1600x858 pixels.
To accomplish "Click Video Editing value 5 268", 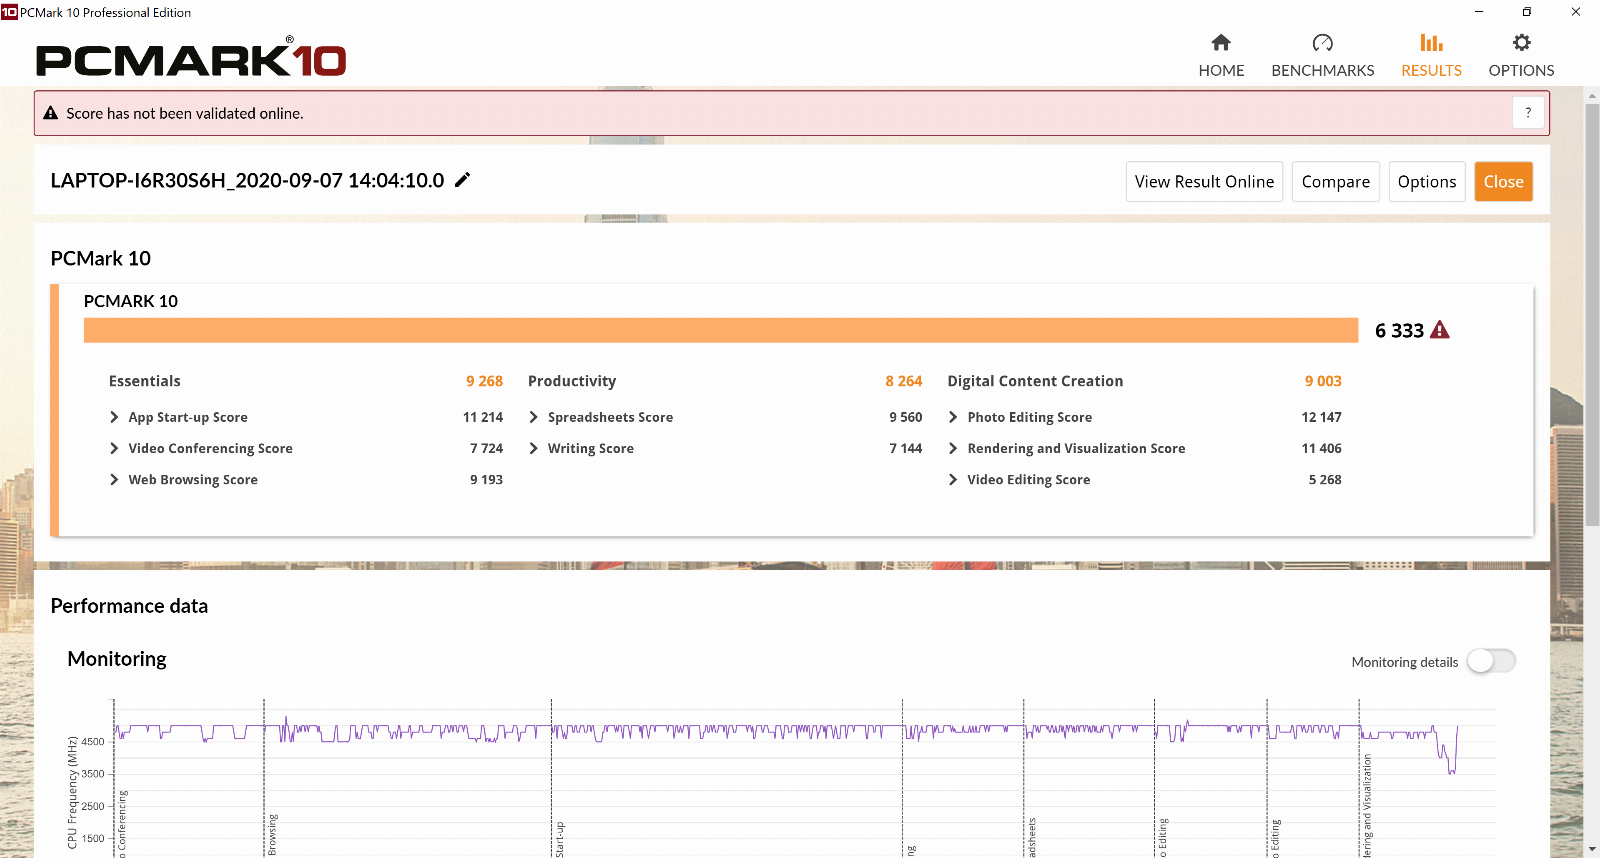I will [1325, 479].
